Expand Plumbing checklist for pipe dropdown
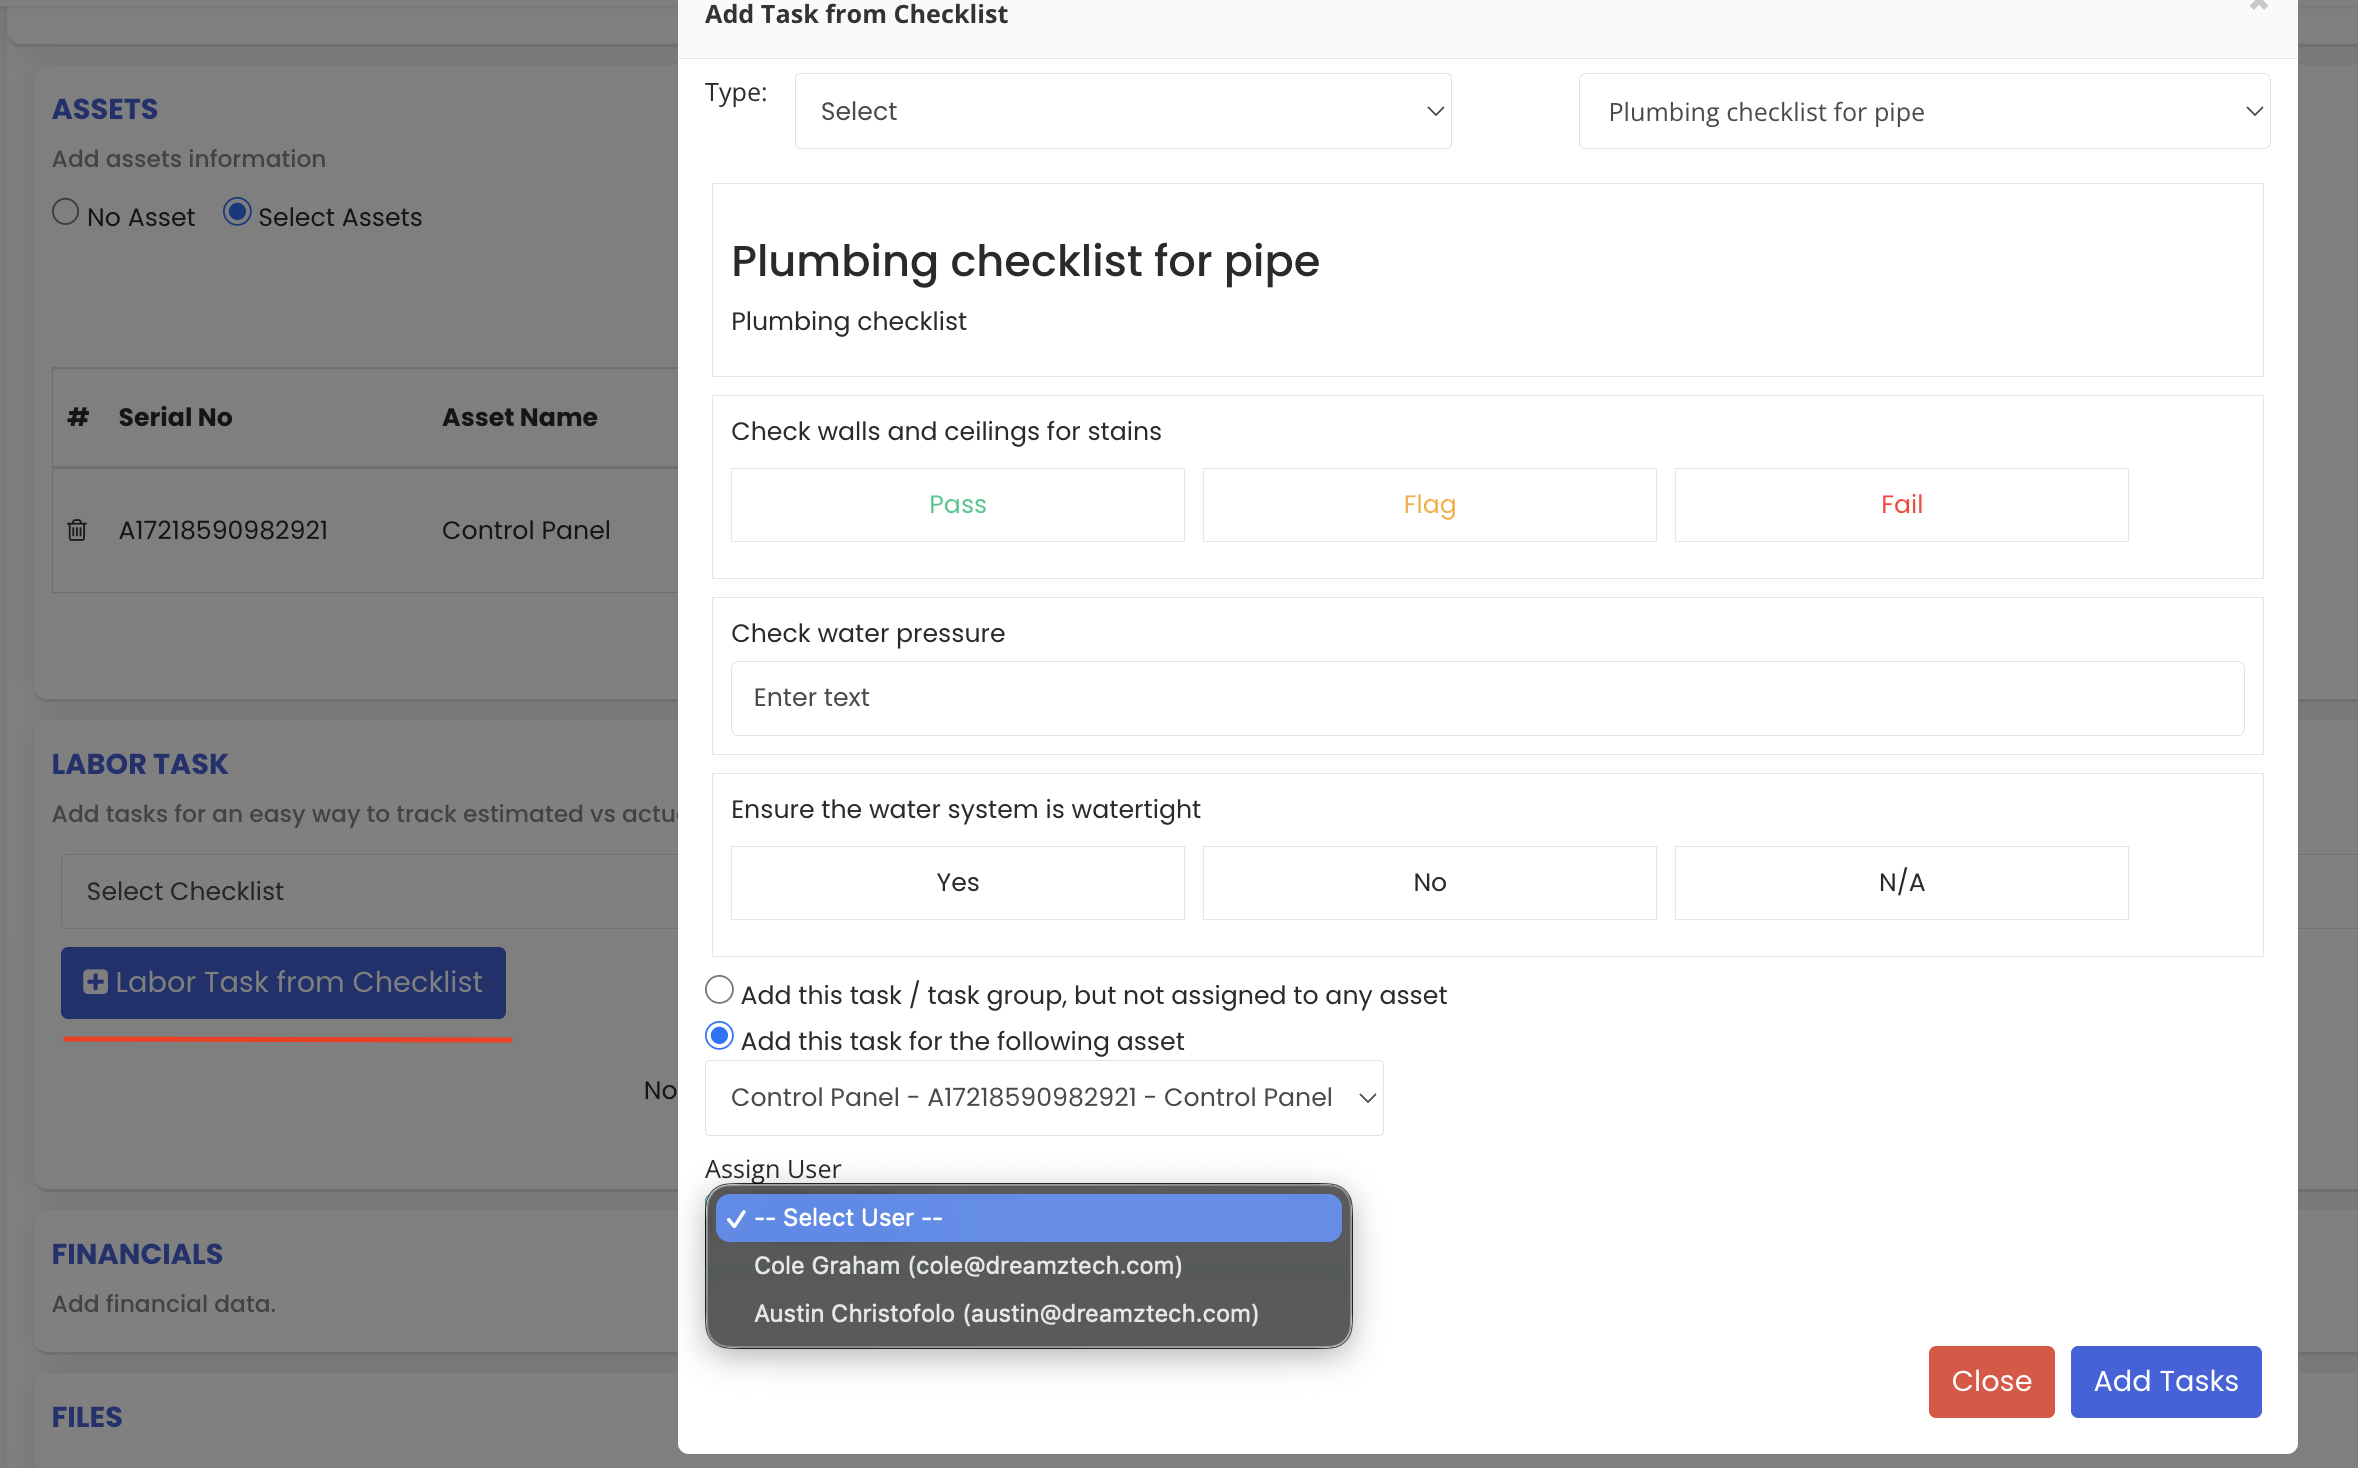Viewport: 2358px width, 1468px height. tap(1923, 111)
